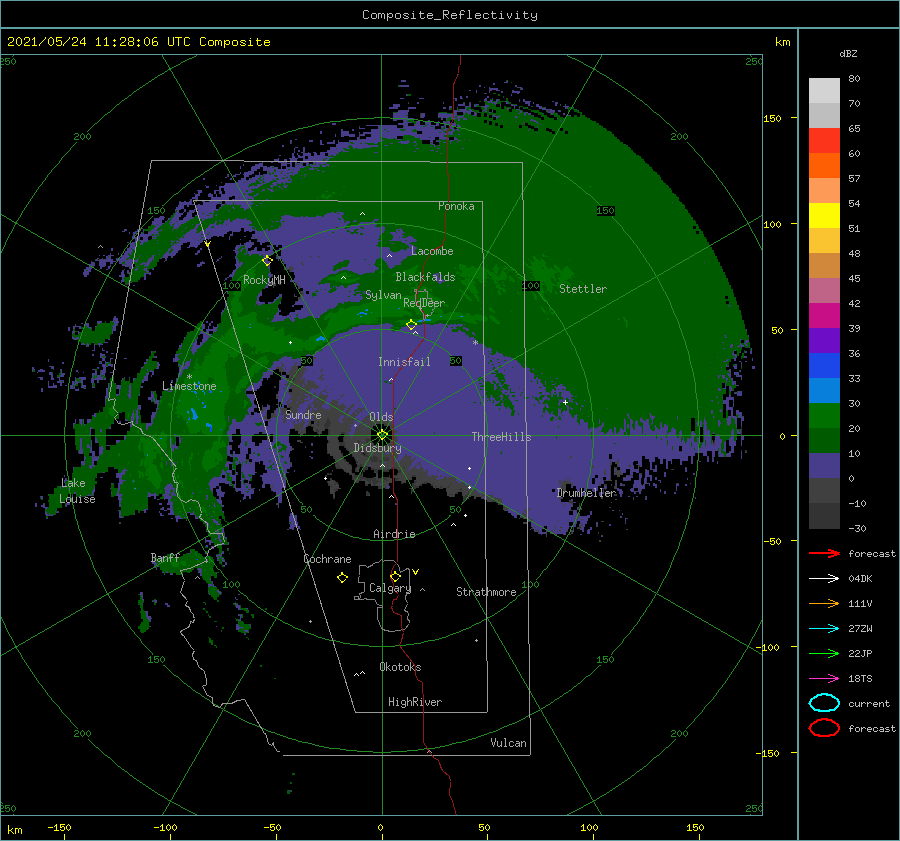Viewport: 900px width, 841px height.
Task: Click the Okotoks label
Action: coord(400,667)
